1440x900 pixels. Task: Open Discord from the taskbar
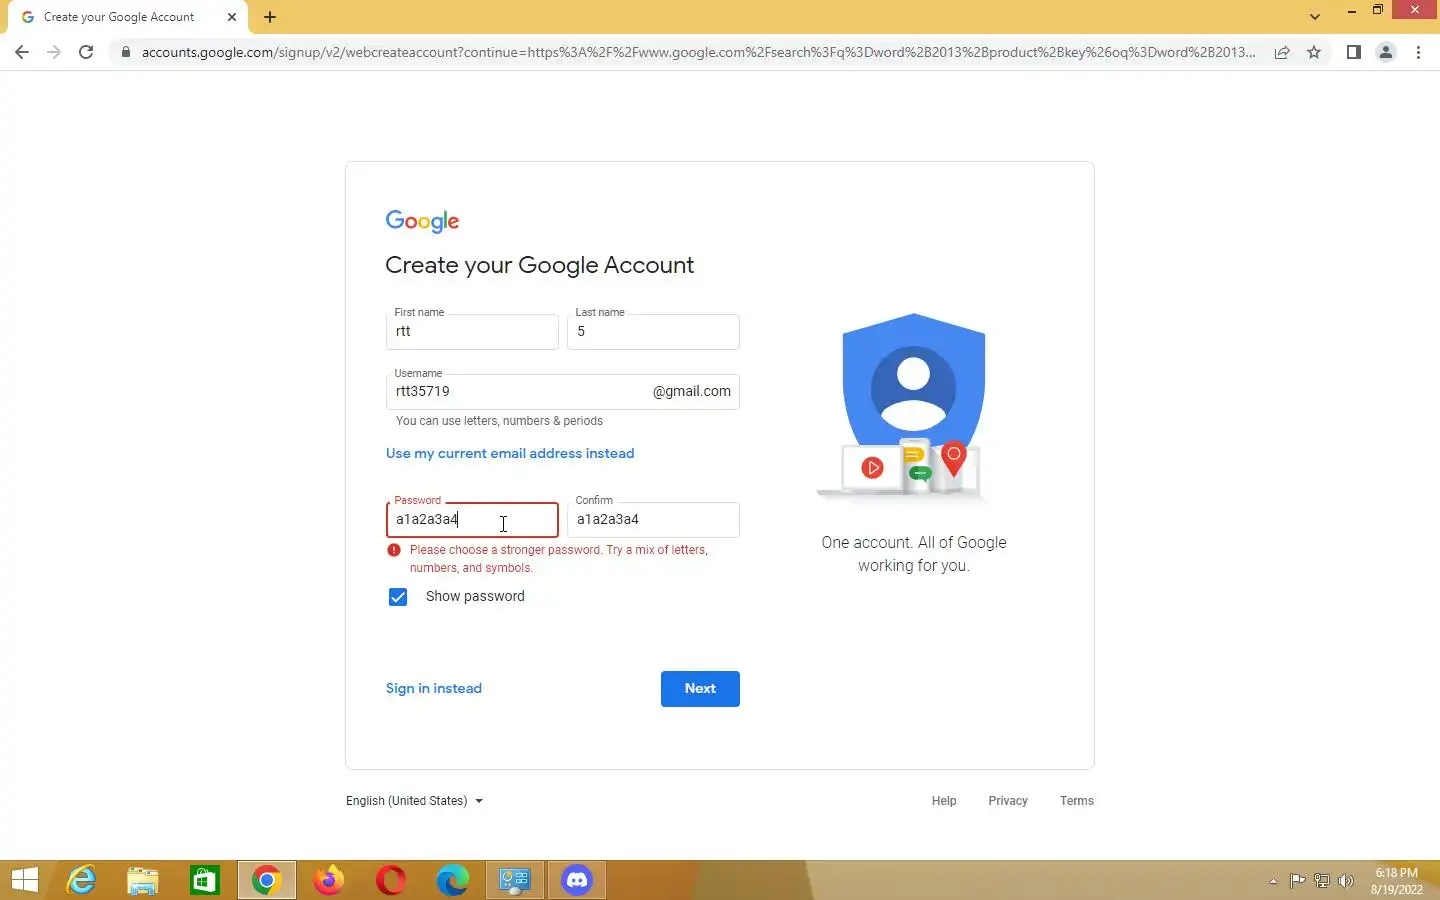[577, 880]
